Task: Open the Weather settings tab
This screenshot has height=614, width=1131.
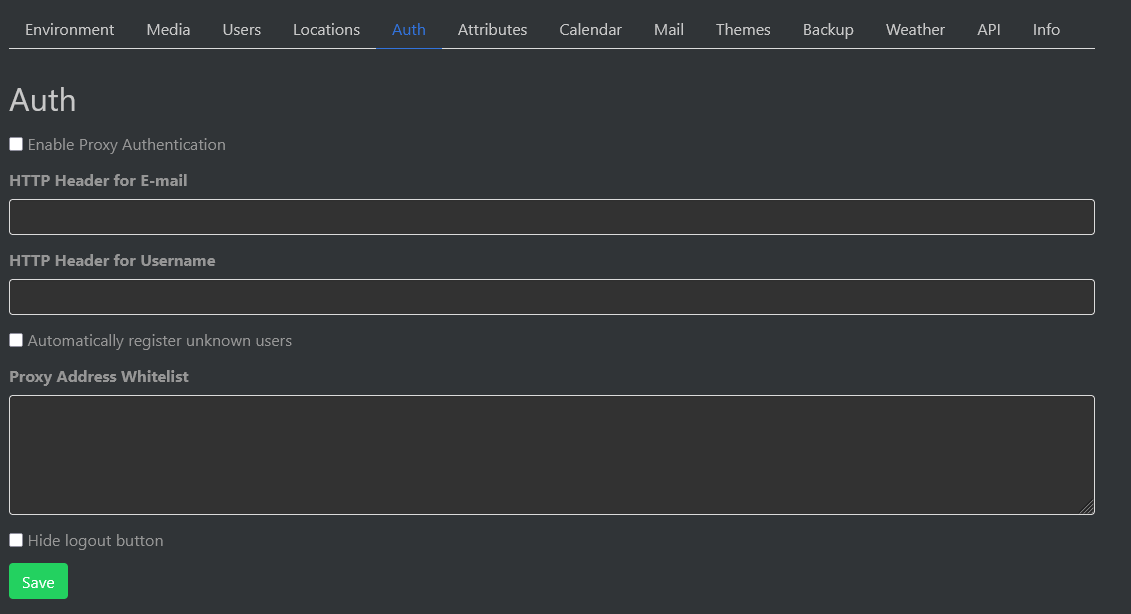Action: tap(915, 29)
